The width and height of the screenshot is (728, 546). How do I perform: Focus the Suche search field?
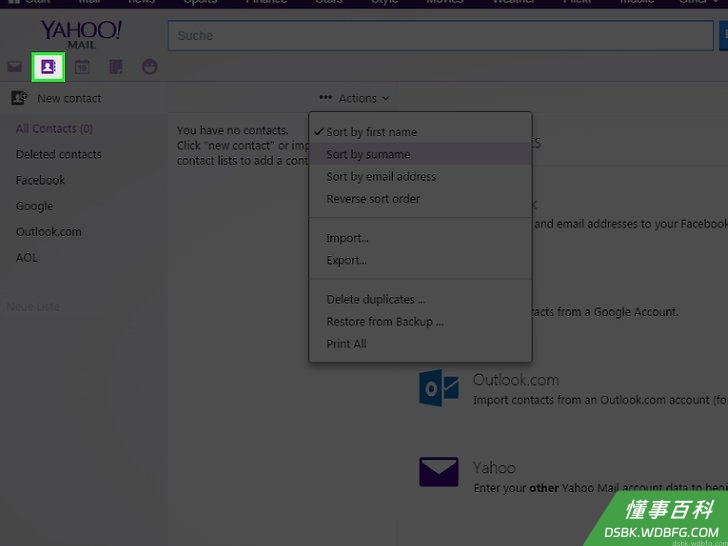(x=441, y=35)
